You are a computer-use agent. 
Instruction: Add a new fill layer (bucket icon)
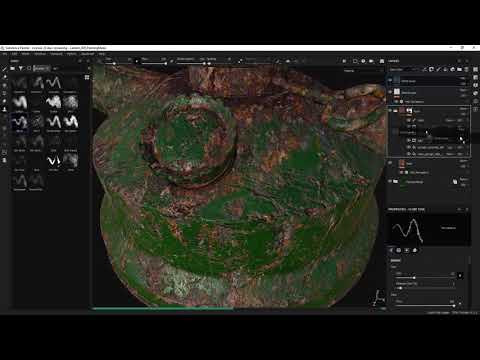pyautogui.click(x=445, y=69)
